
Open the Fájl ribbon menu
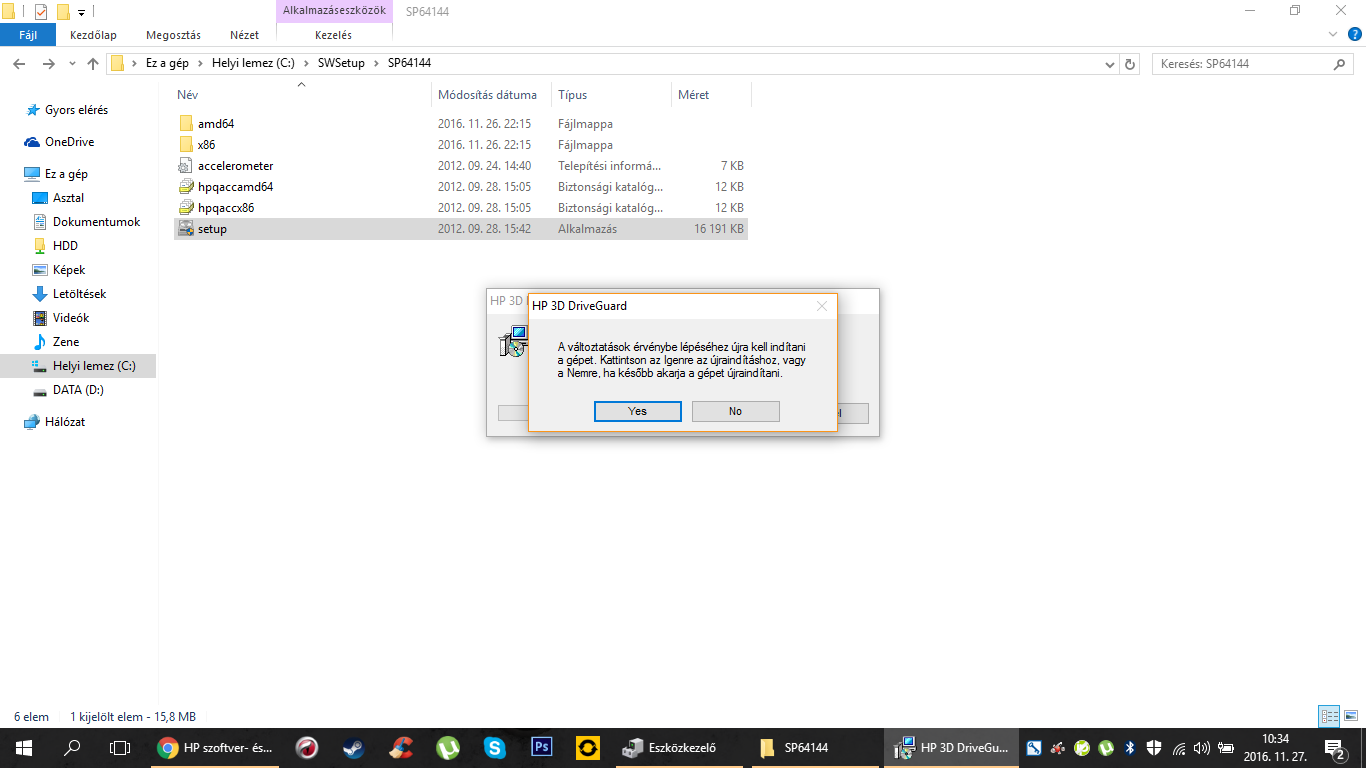point(28,35)
